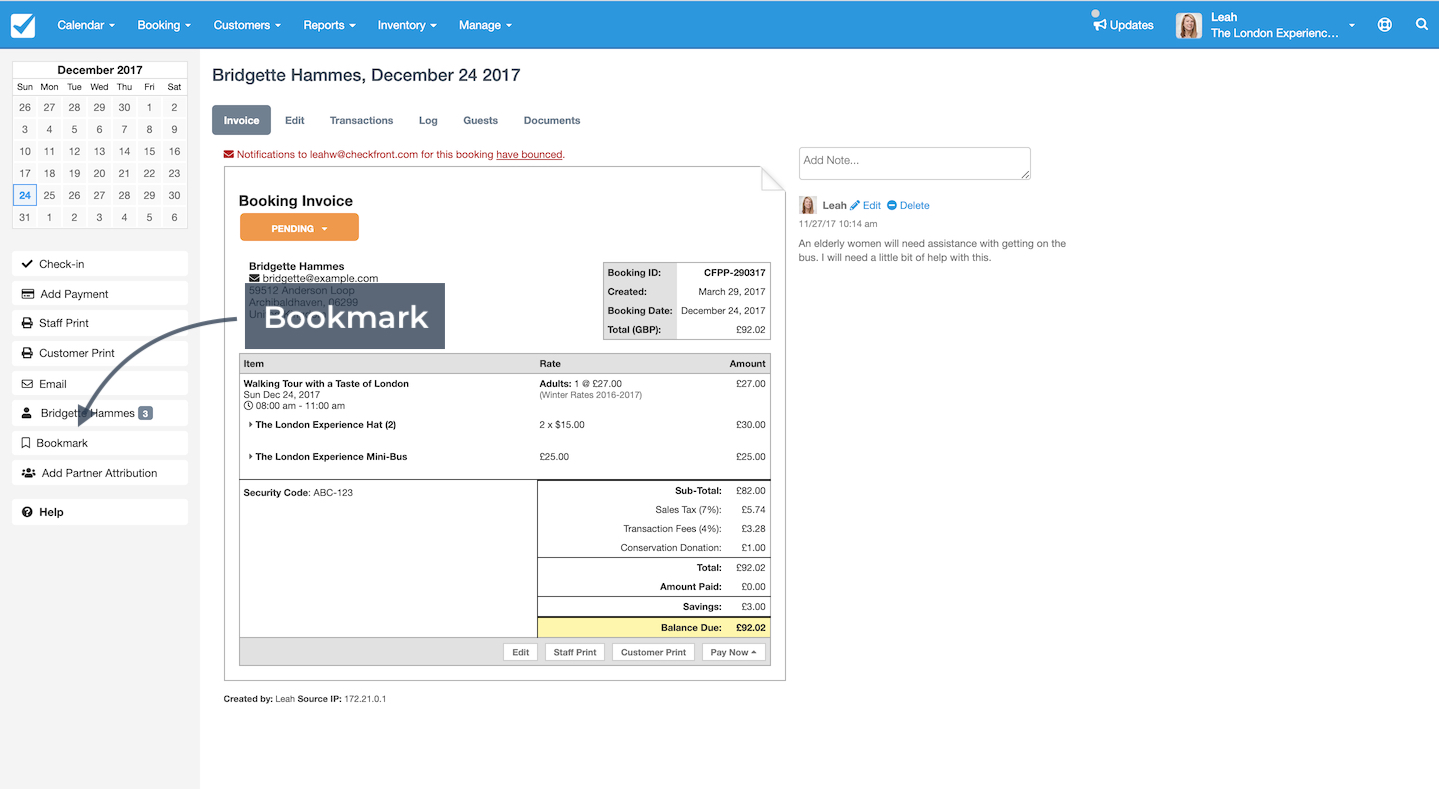Viewport: 1439px width, 789px height.
Task: Open search with the magnifier icon
Action: (1421, 25)
